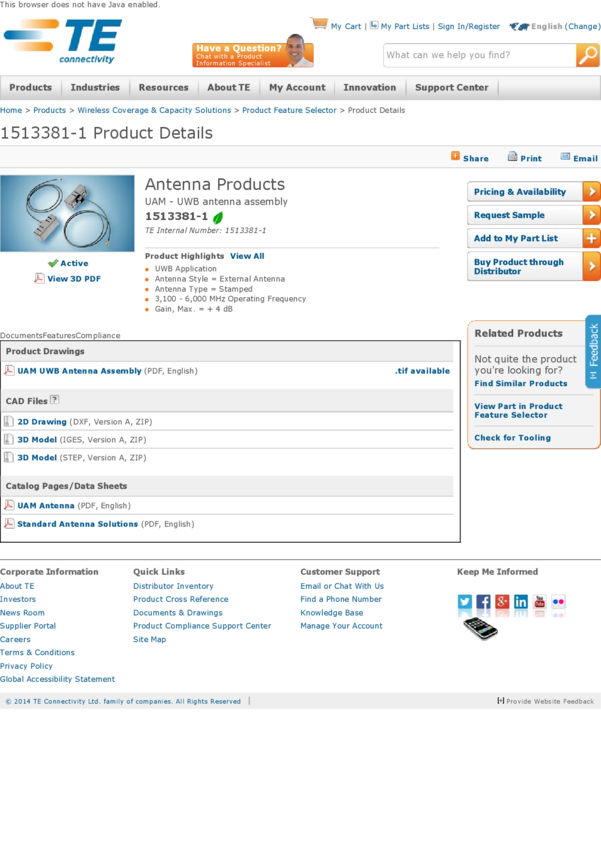Open the Support Center menu

[451, 87]
